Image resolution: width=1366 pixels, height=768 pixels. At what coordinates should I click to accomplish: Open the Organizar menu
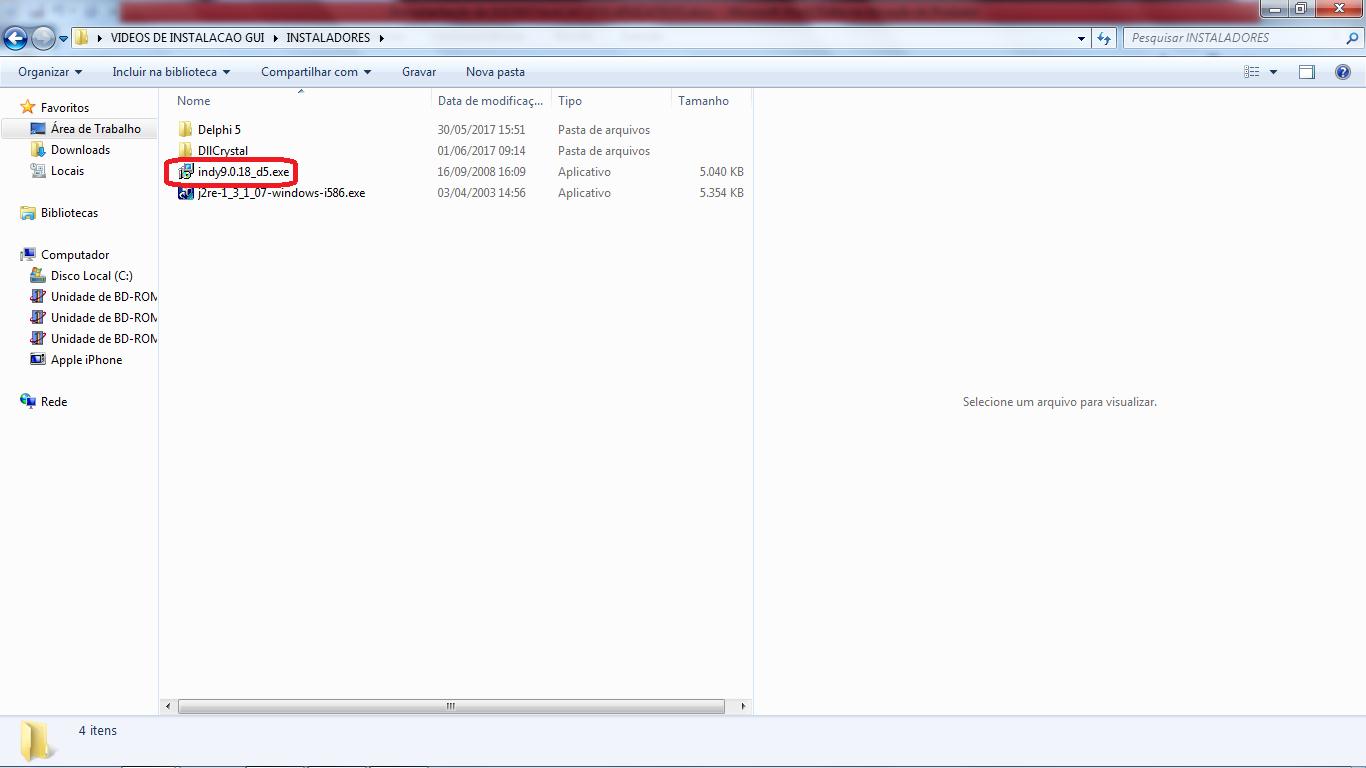(50, 72)
